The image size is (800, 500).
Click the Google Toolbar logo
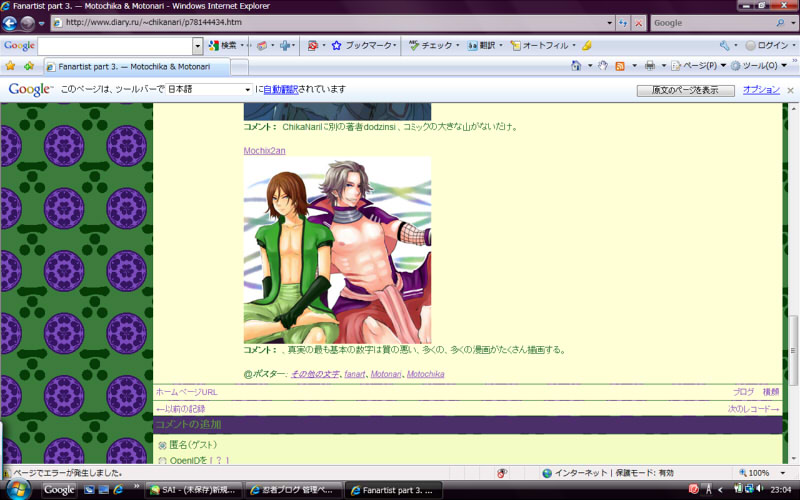tap(19, 45)
